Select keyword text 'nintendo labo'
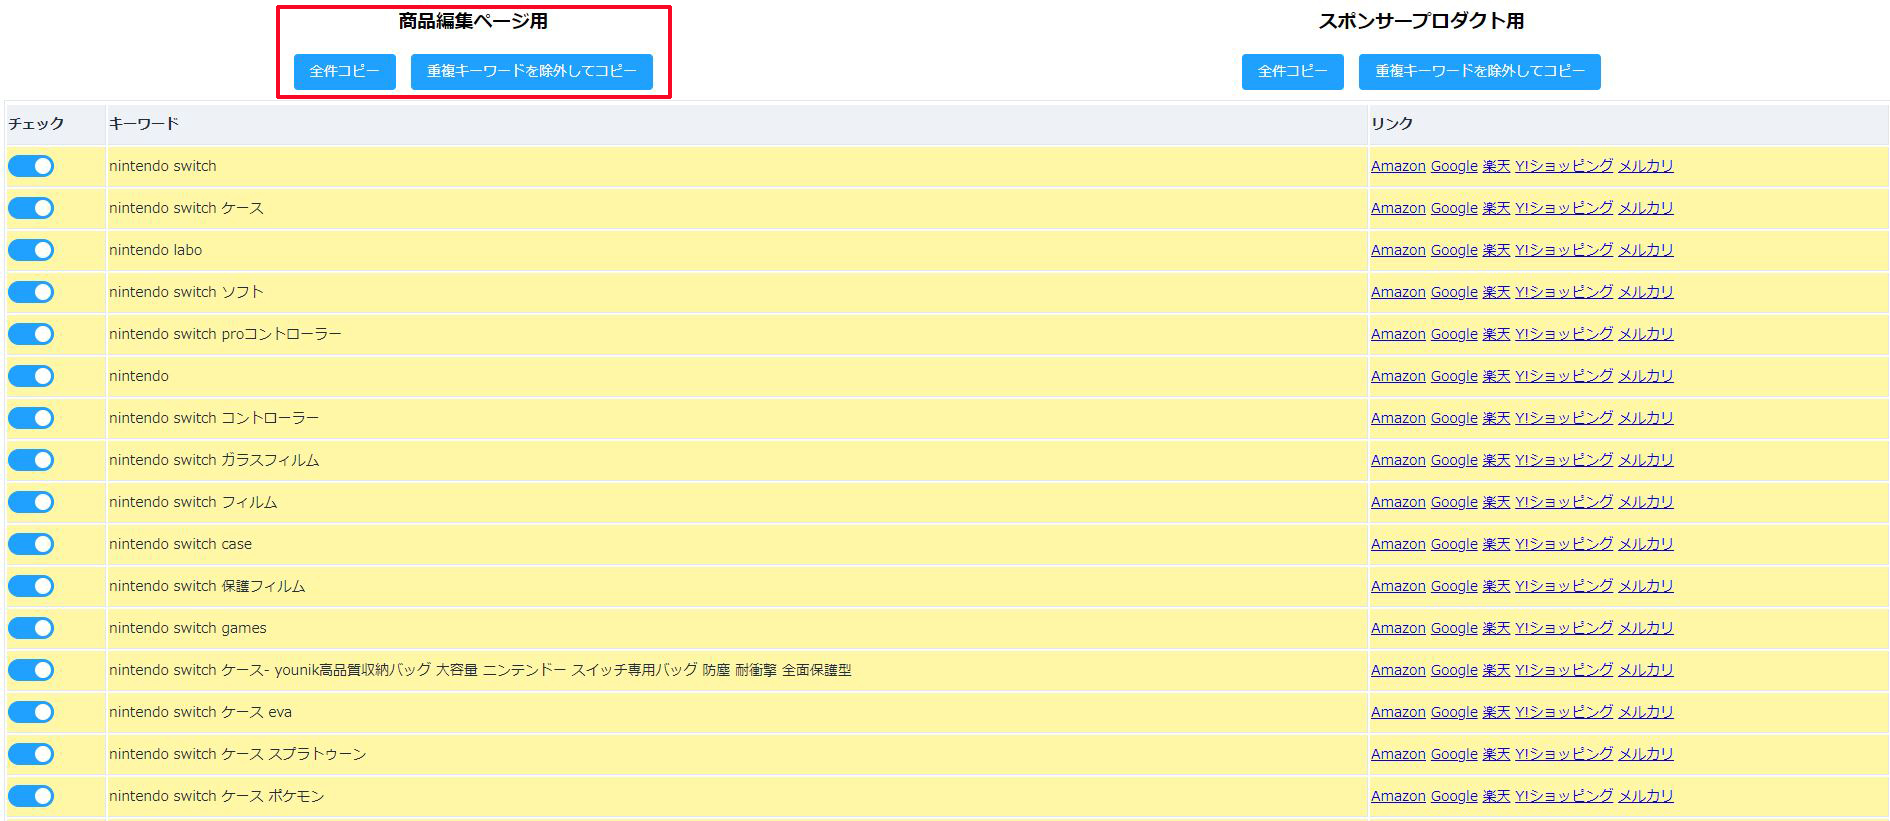Screen dimensions: 1890x821 [155, 250]
